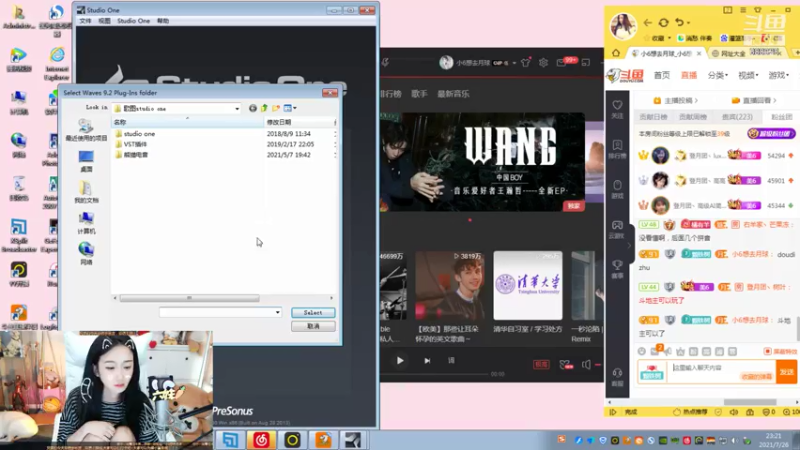The image size is (800, 450).
Task: Switch to 歌手 tab in music player
Action: pos(419,94)
